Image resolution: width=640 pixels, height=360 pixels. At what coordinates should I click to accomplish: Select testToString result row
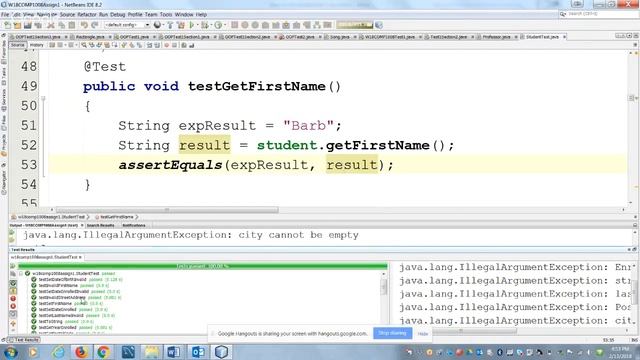[62, 322]
